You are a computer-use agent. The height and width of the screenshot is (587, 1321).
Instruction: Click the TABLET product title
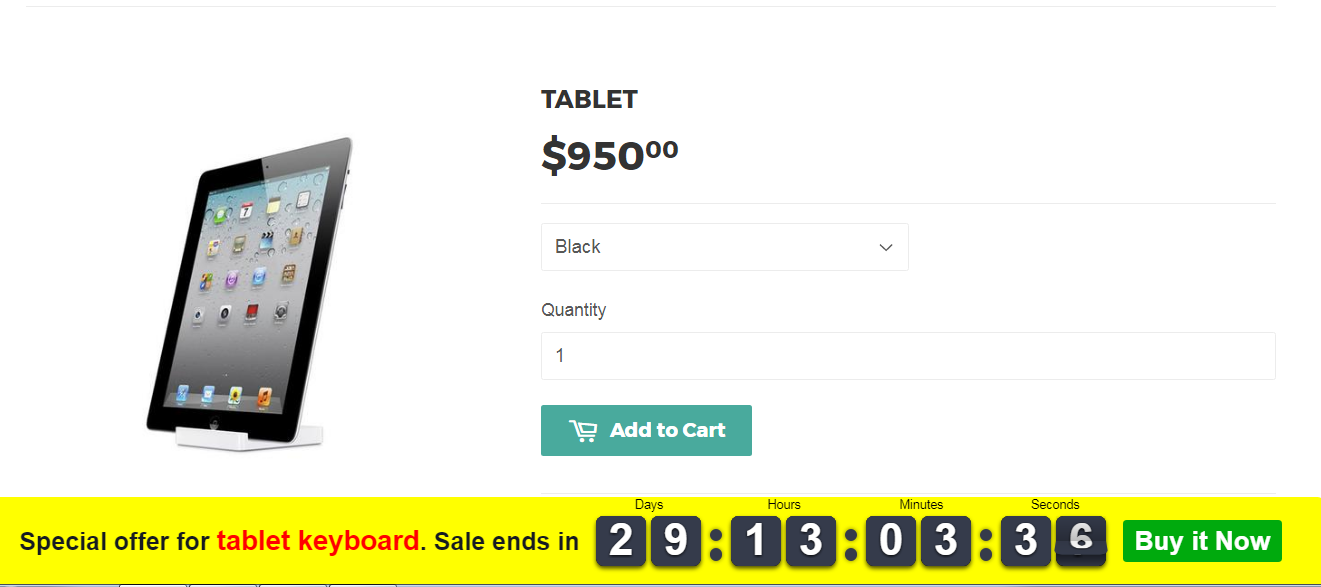pos(589,100)
